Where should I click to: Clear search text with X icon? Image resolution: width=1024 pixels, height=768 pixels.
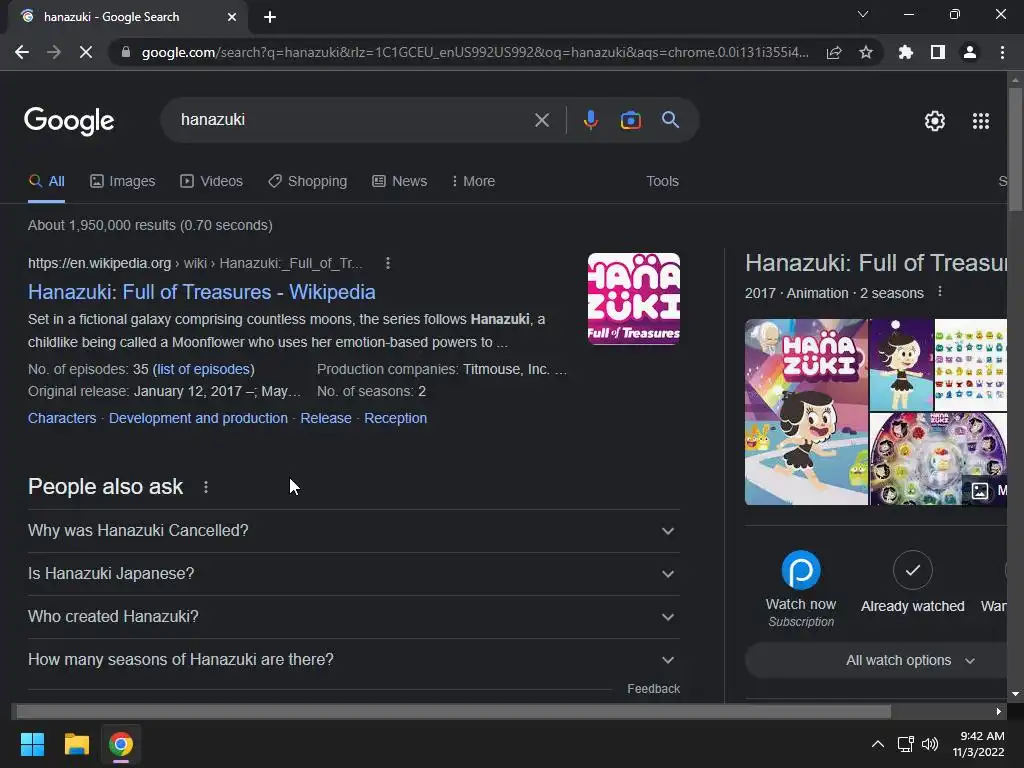click(542, 120)
